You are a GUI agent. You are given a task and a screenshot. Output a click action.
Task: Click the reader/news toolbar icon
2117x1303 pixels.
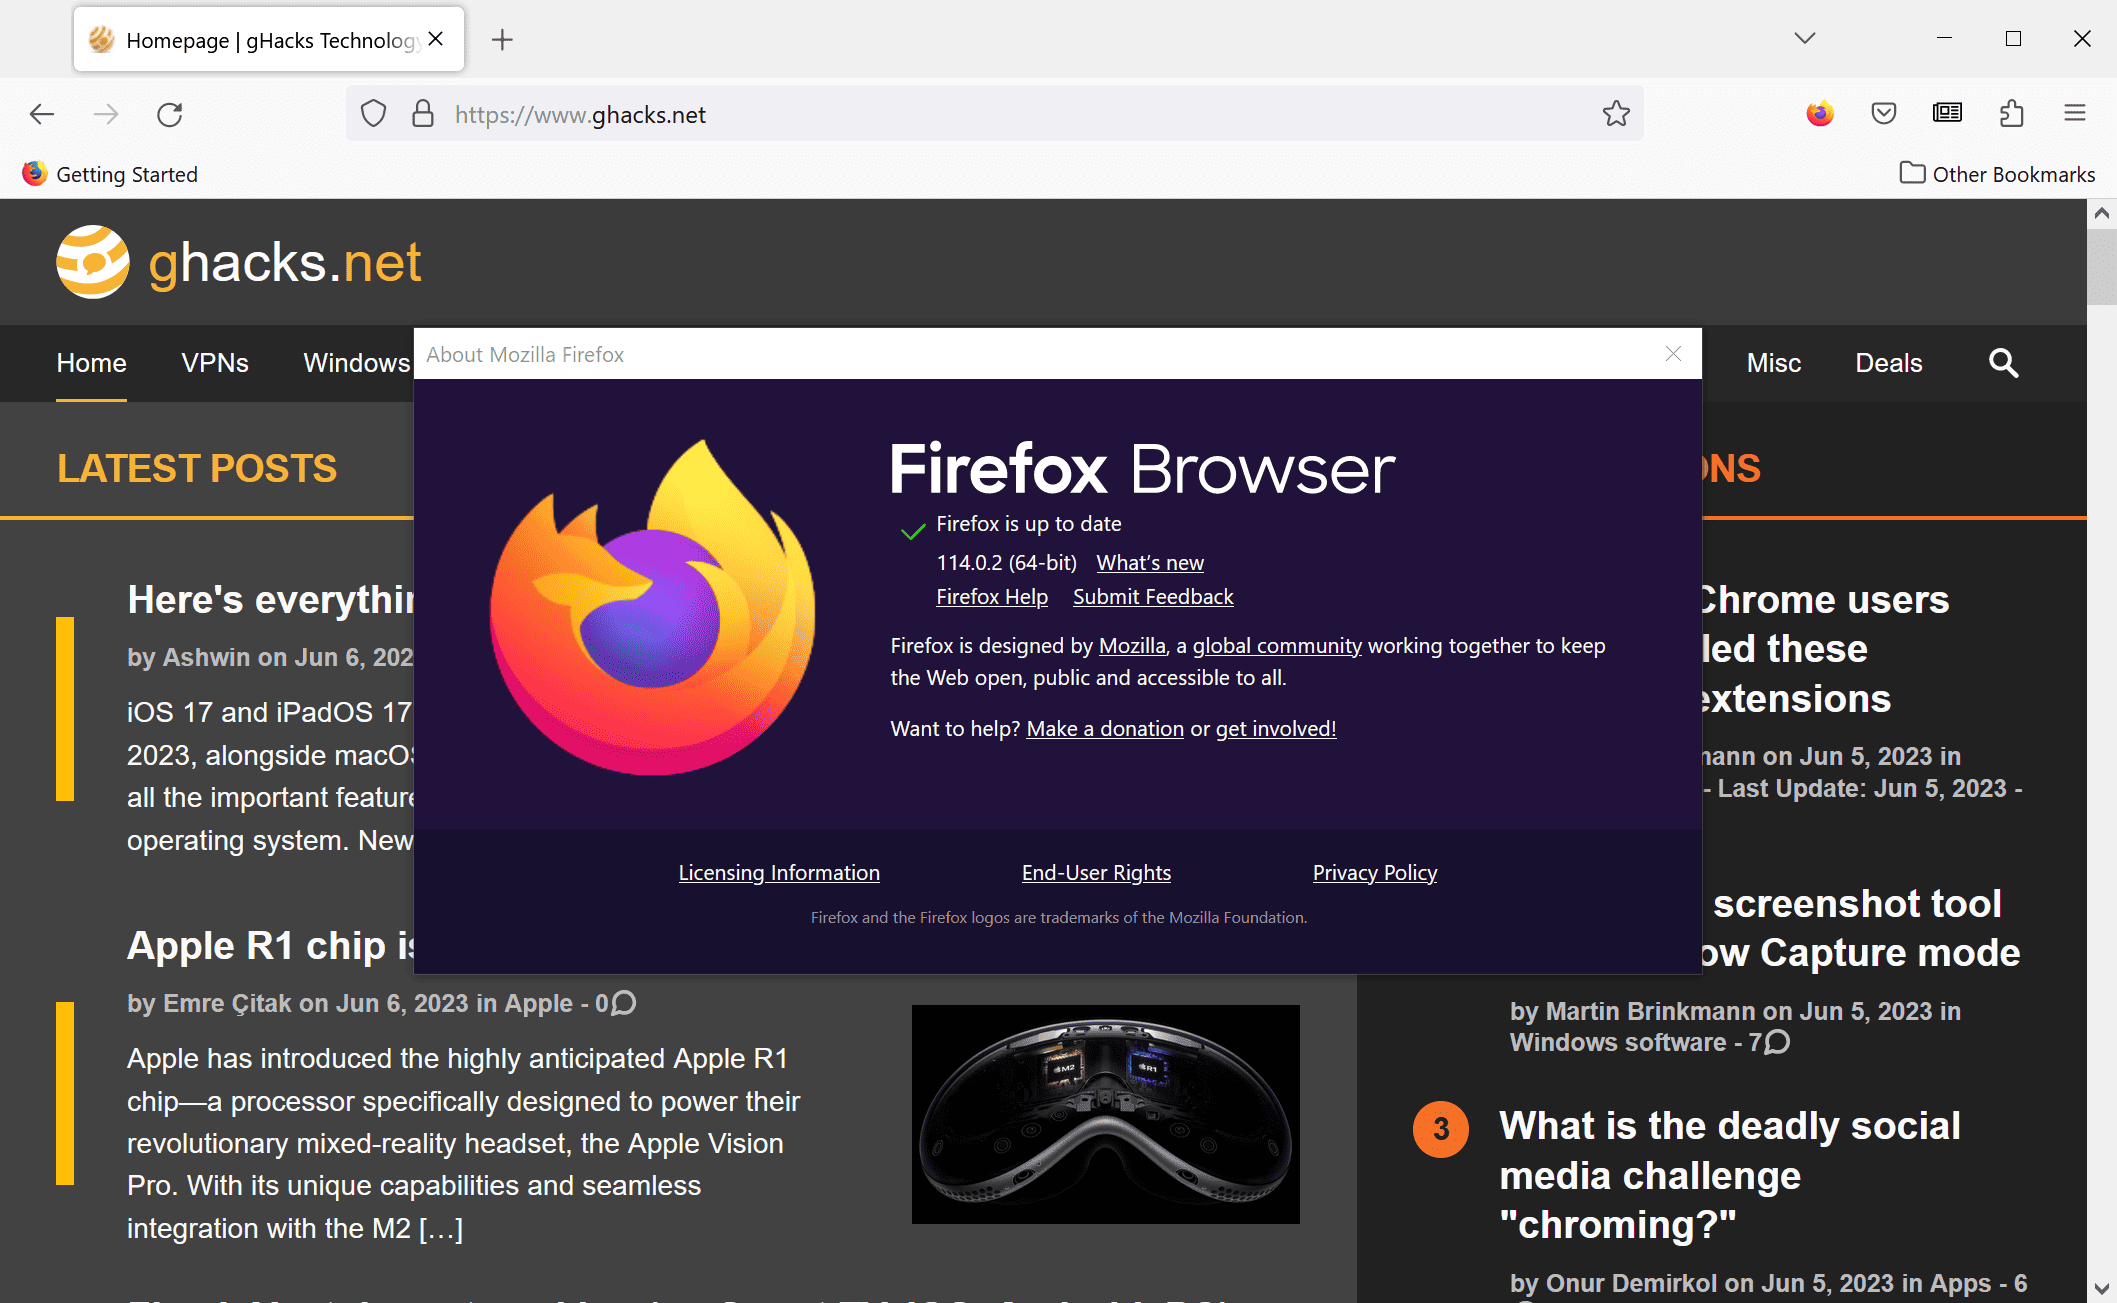point(1947,113)
